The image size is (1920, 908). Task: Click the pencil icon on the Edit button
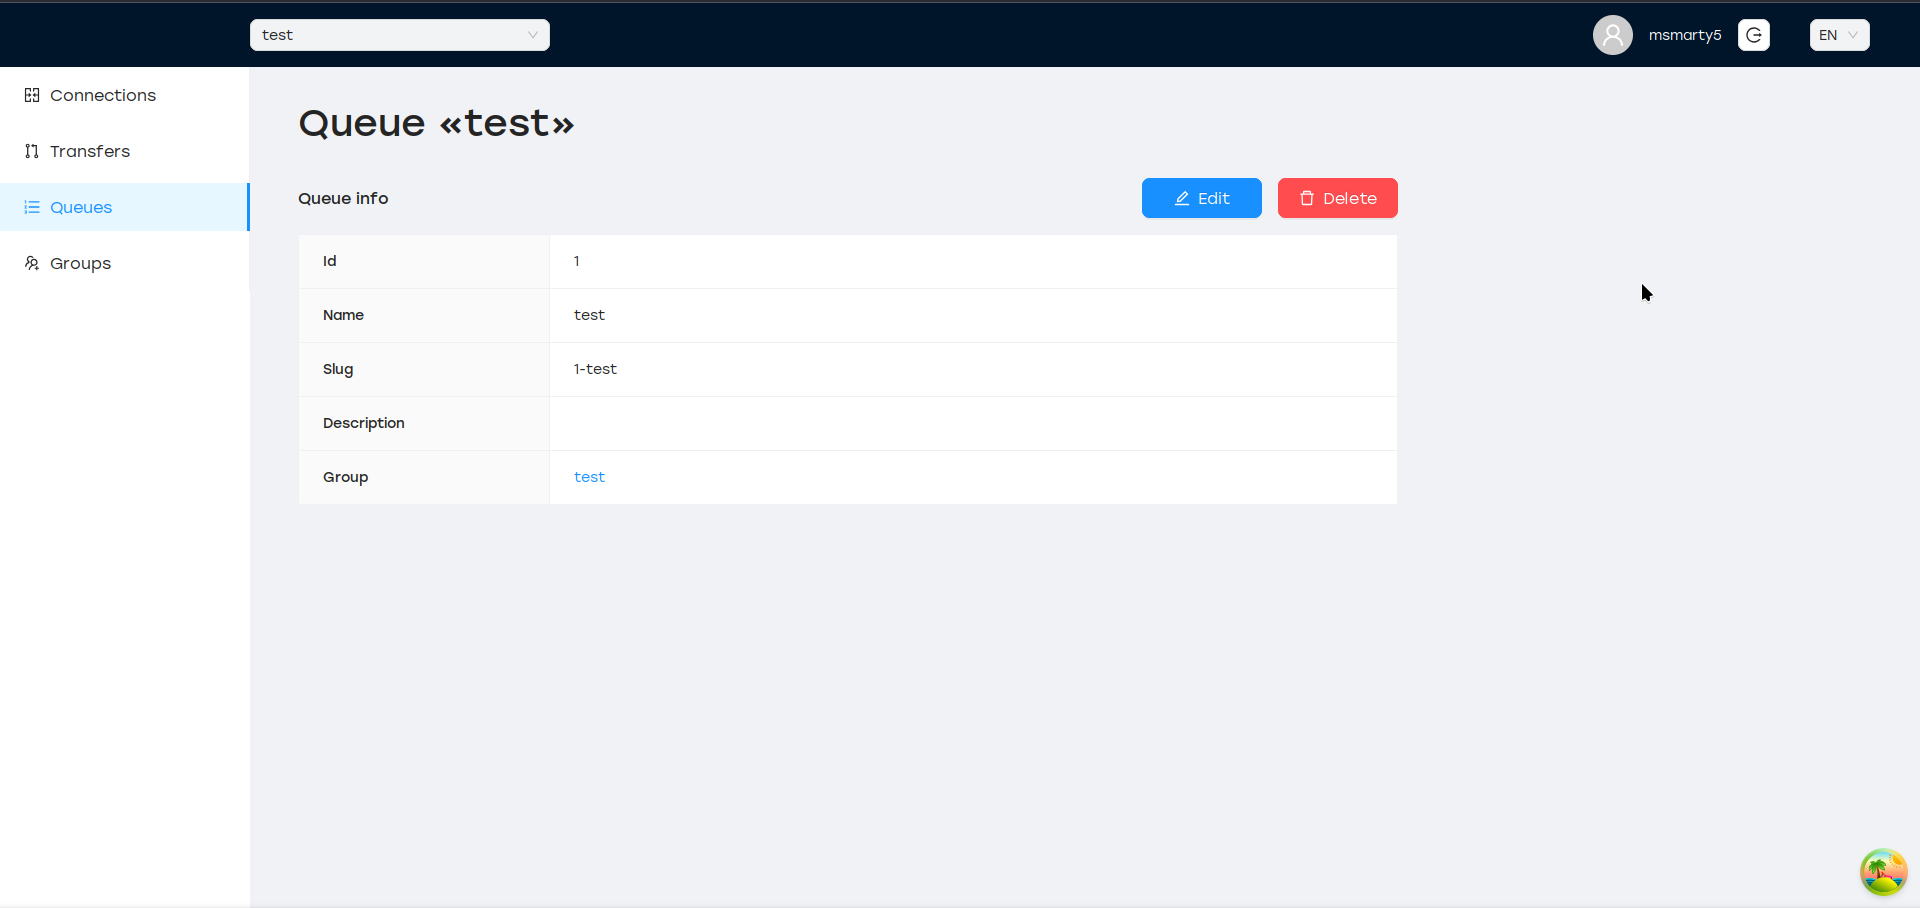[1182, 198]
